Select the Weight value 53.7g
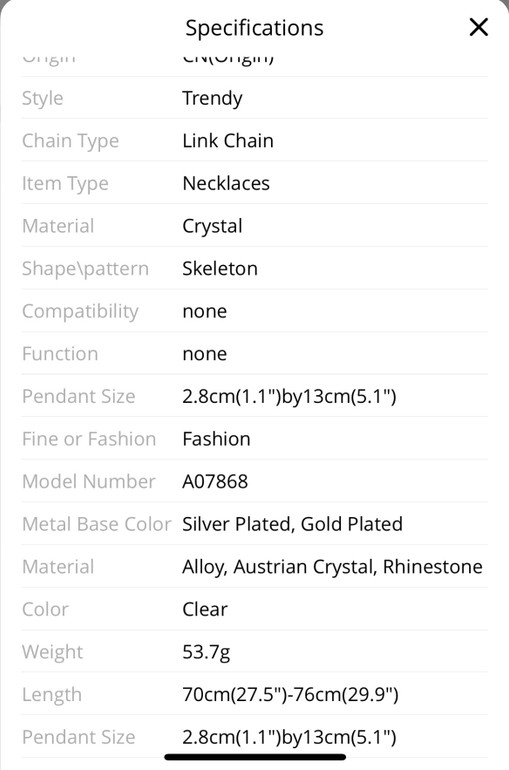Viewport: 509px width, 770px height. point(206,653)
